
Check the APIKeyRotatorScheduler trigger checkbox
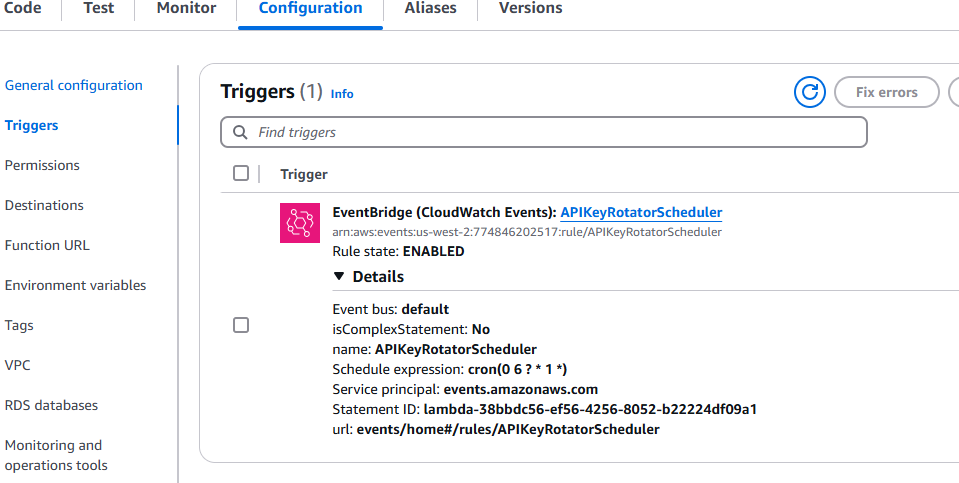(x=241, y=325)
